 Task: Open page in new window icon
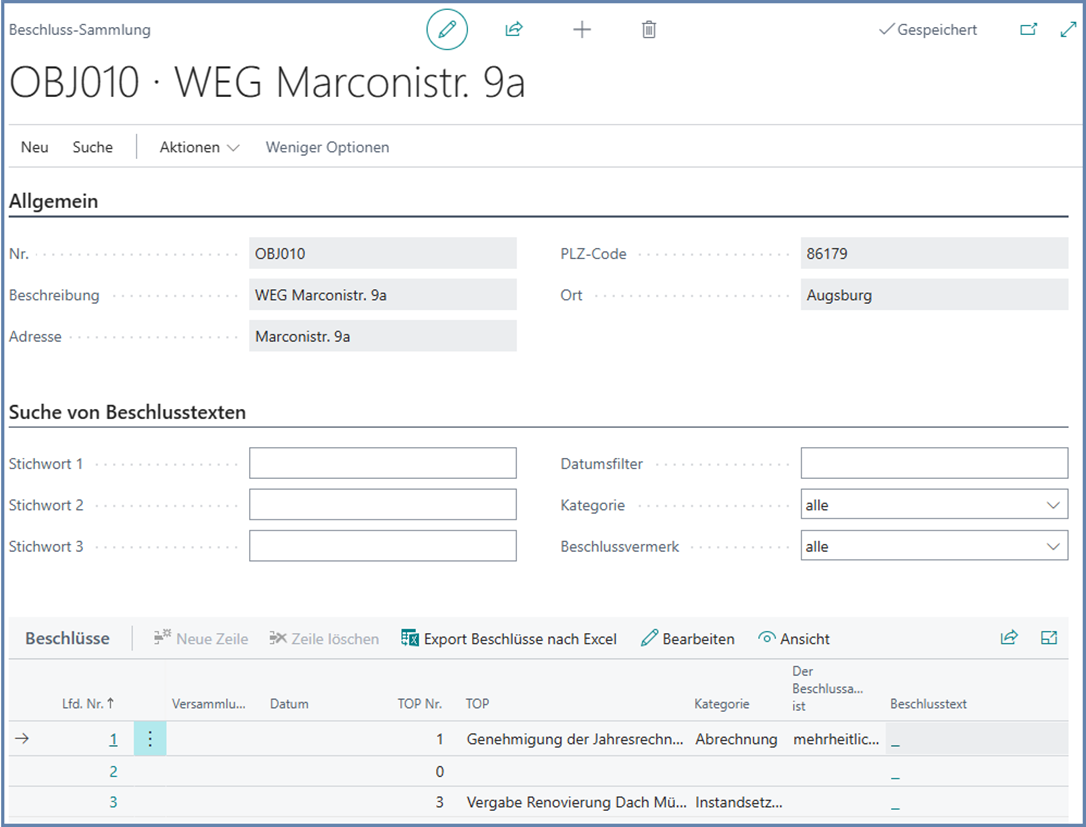[1028, 30]
